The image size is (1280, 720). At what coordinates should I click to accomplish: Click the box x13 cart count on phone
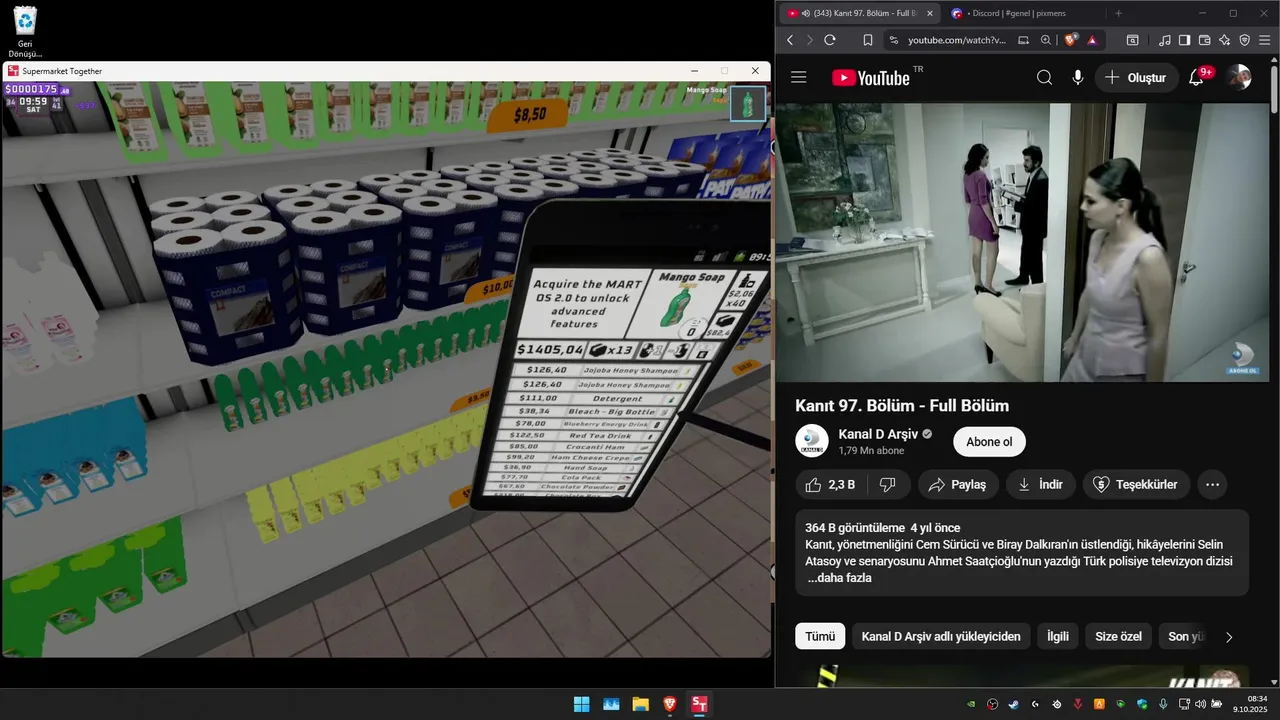612,350
